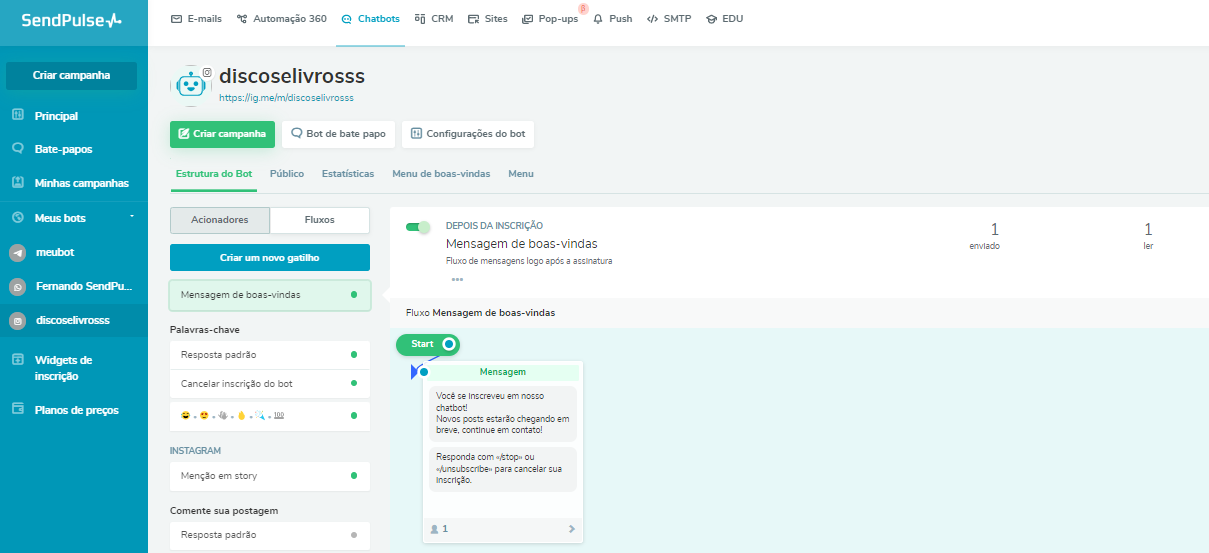
Task: Select Cancelar inscrição do bot trigger
Action: click(x=270, y=384)
